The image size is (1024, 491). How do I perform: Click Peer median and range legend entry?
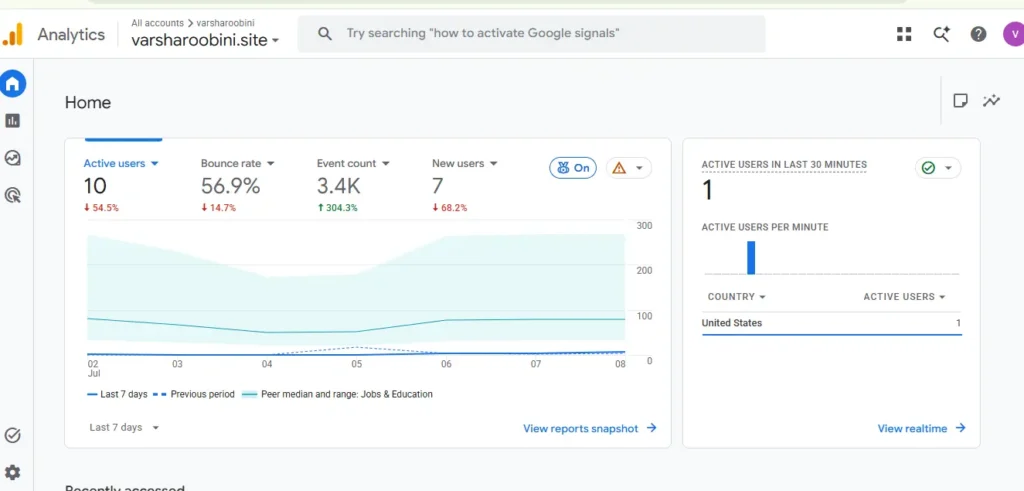pyautogui.click(x=337, y=394)
